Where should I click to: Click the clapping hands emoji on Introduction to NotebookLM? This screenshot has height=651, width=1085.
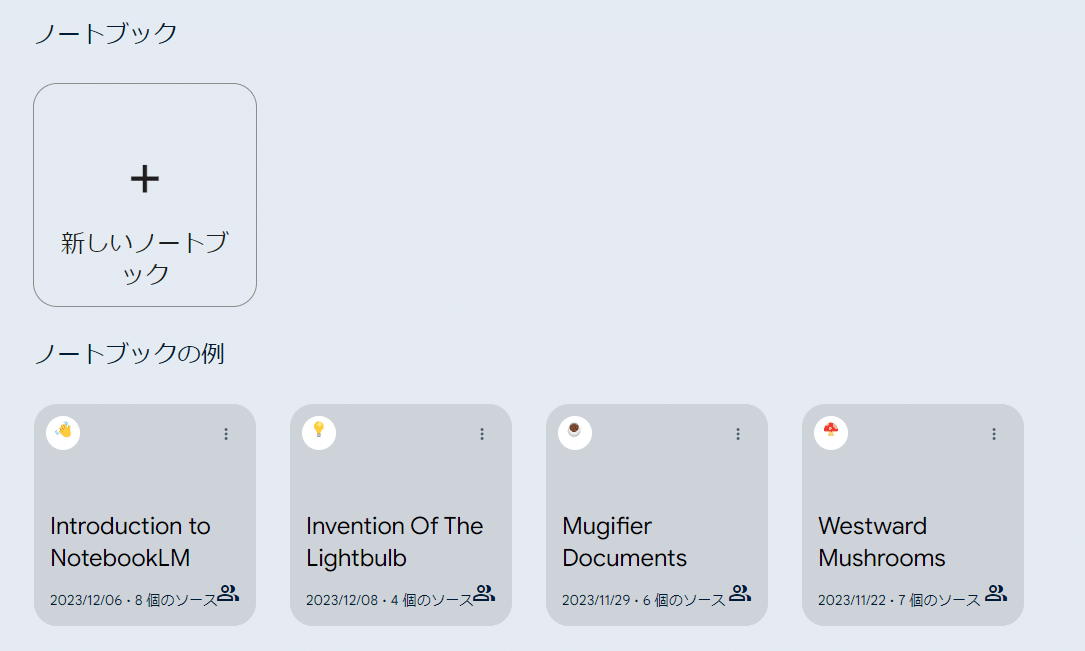point(62,433)
